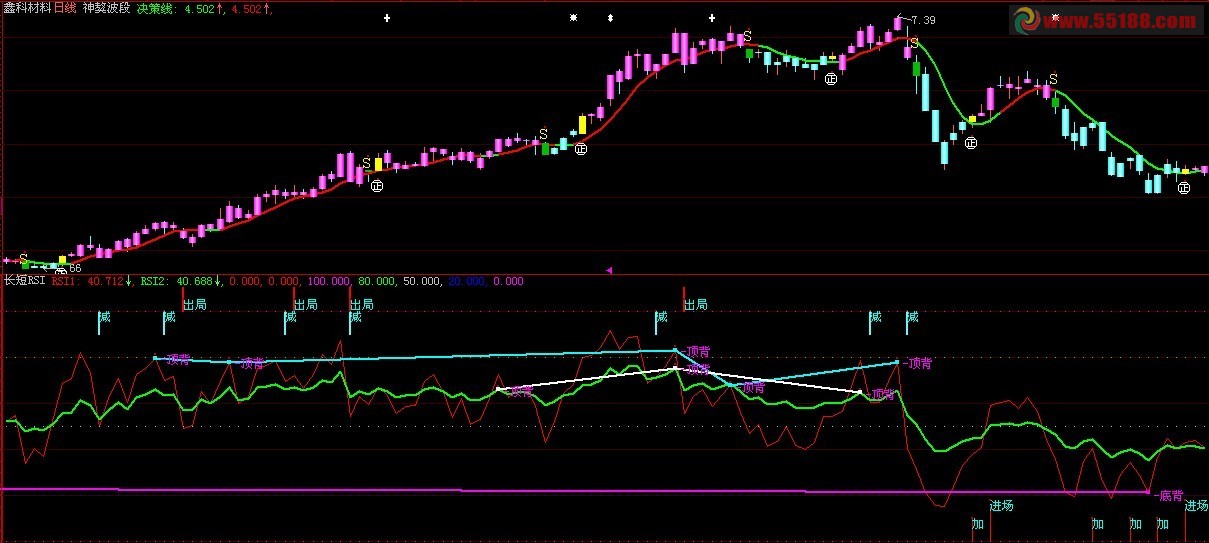
Task: Click the 进场 entry label under the RSI trough
Action: coord(1002,505)
